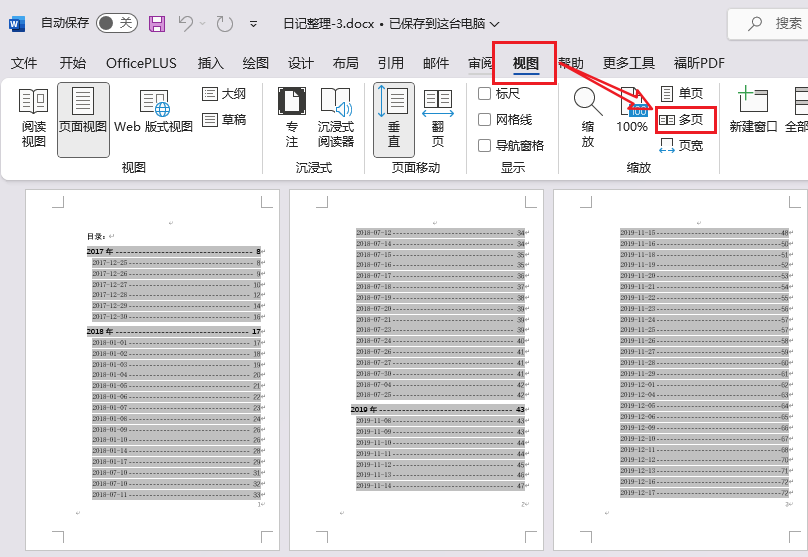Click the Multiple Pages (多页) button
This screenshot has width=808, height=557.
[682, 120]
